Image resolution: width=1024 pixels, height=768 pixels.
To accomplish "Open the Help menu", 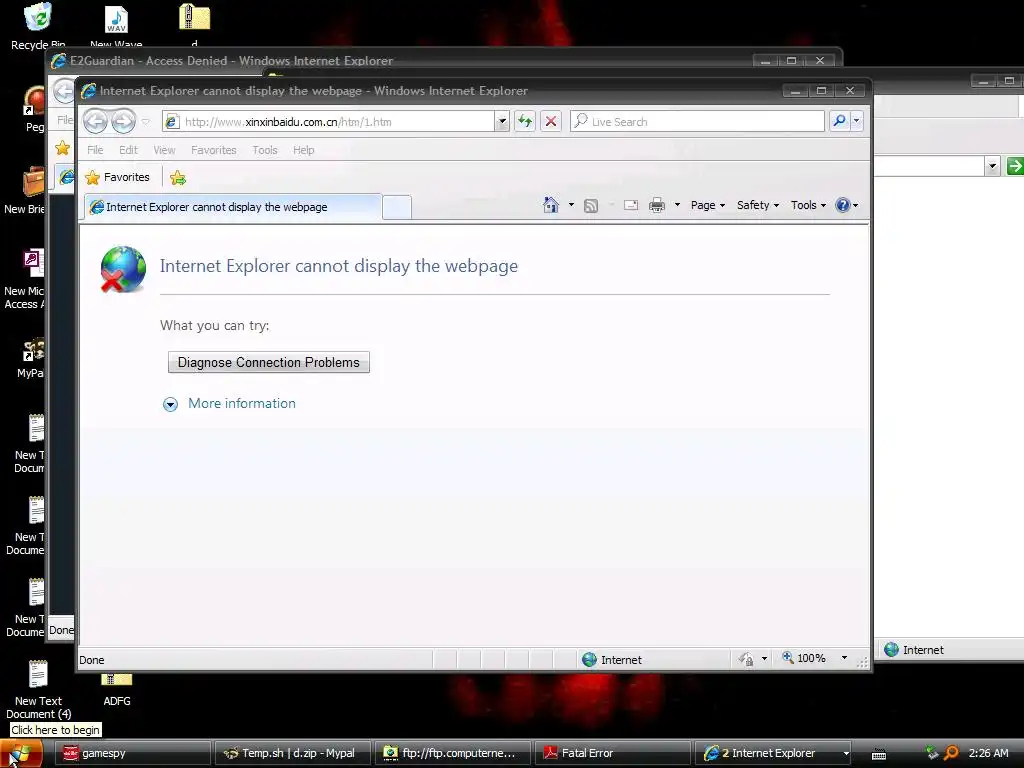I will [303, 150].
